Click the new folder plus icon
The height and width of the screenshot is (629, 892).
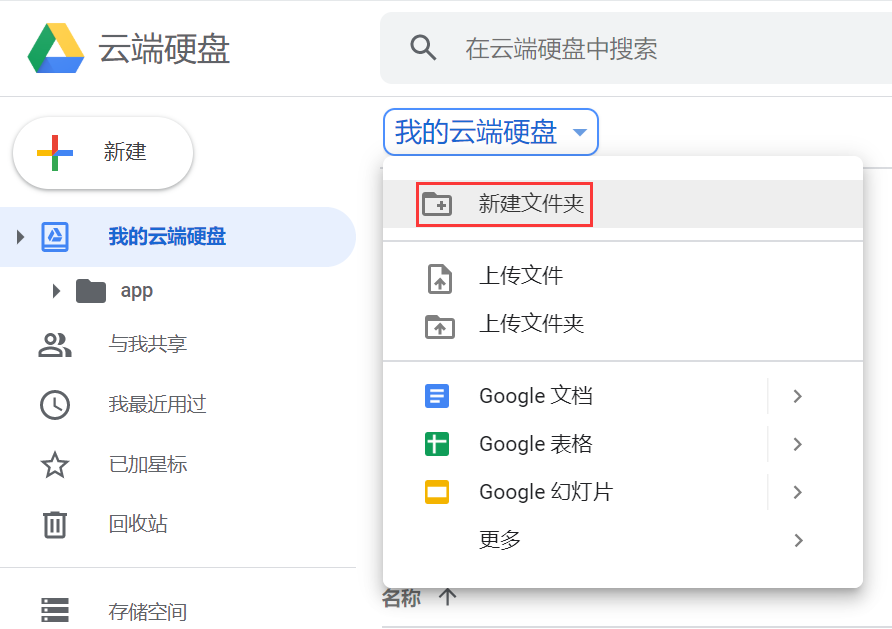(437, 204)
